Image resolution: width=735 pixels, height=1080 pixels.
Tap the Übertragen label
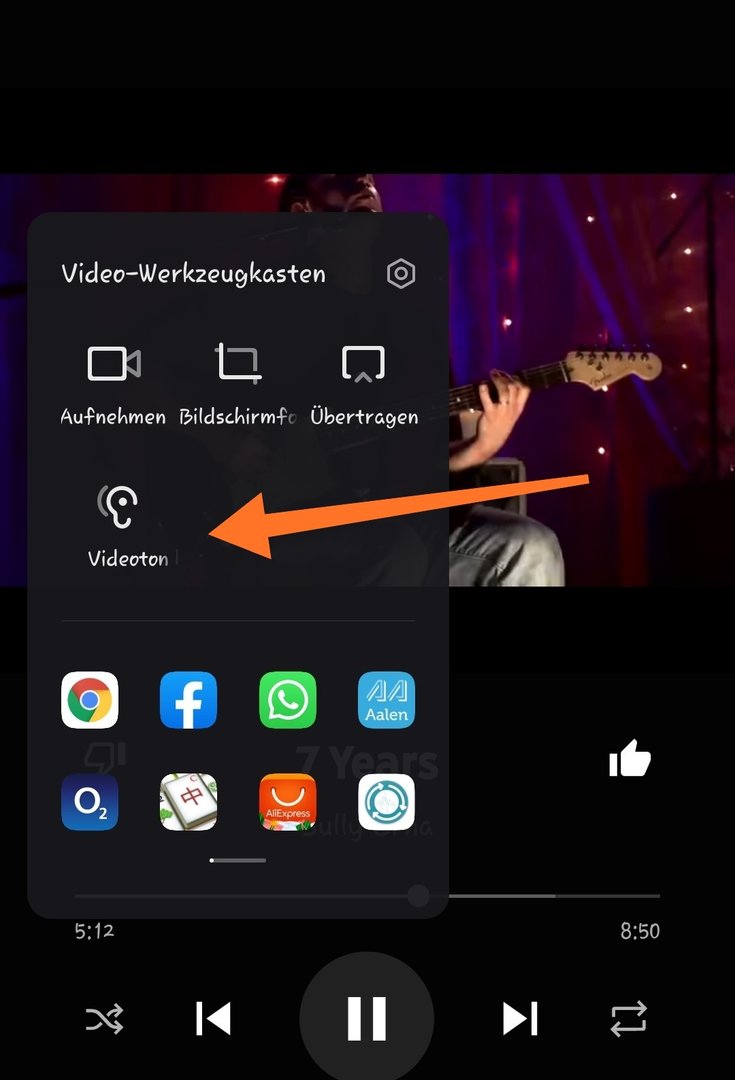coord(364,415)
